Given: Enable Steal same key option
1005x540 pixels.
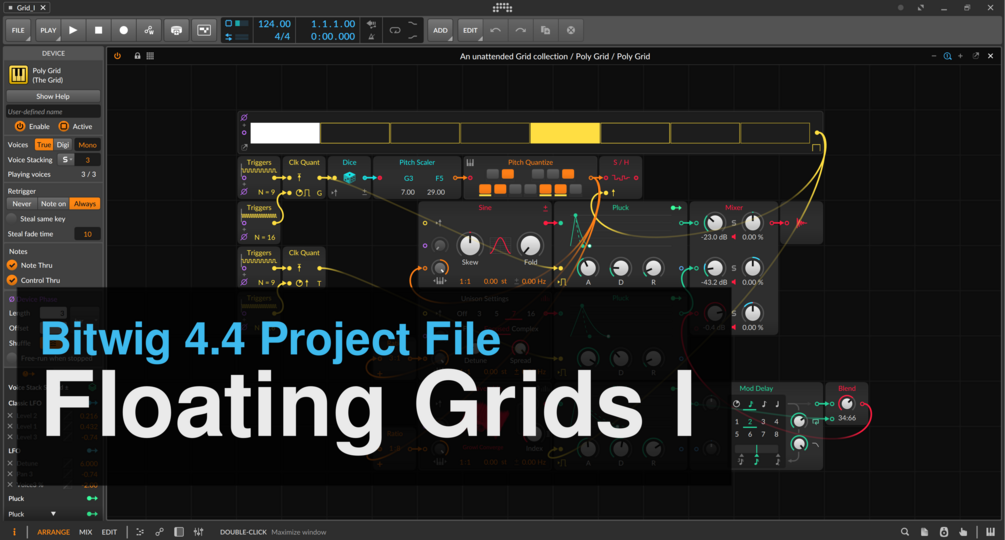Looking at the screenshot, I should (12, 218).
